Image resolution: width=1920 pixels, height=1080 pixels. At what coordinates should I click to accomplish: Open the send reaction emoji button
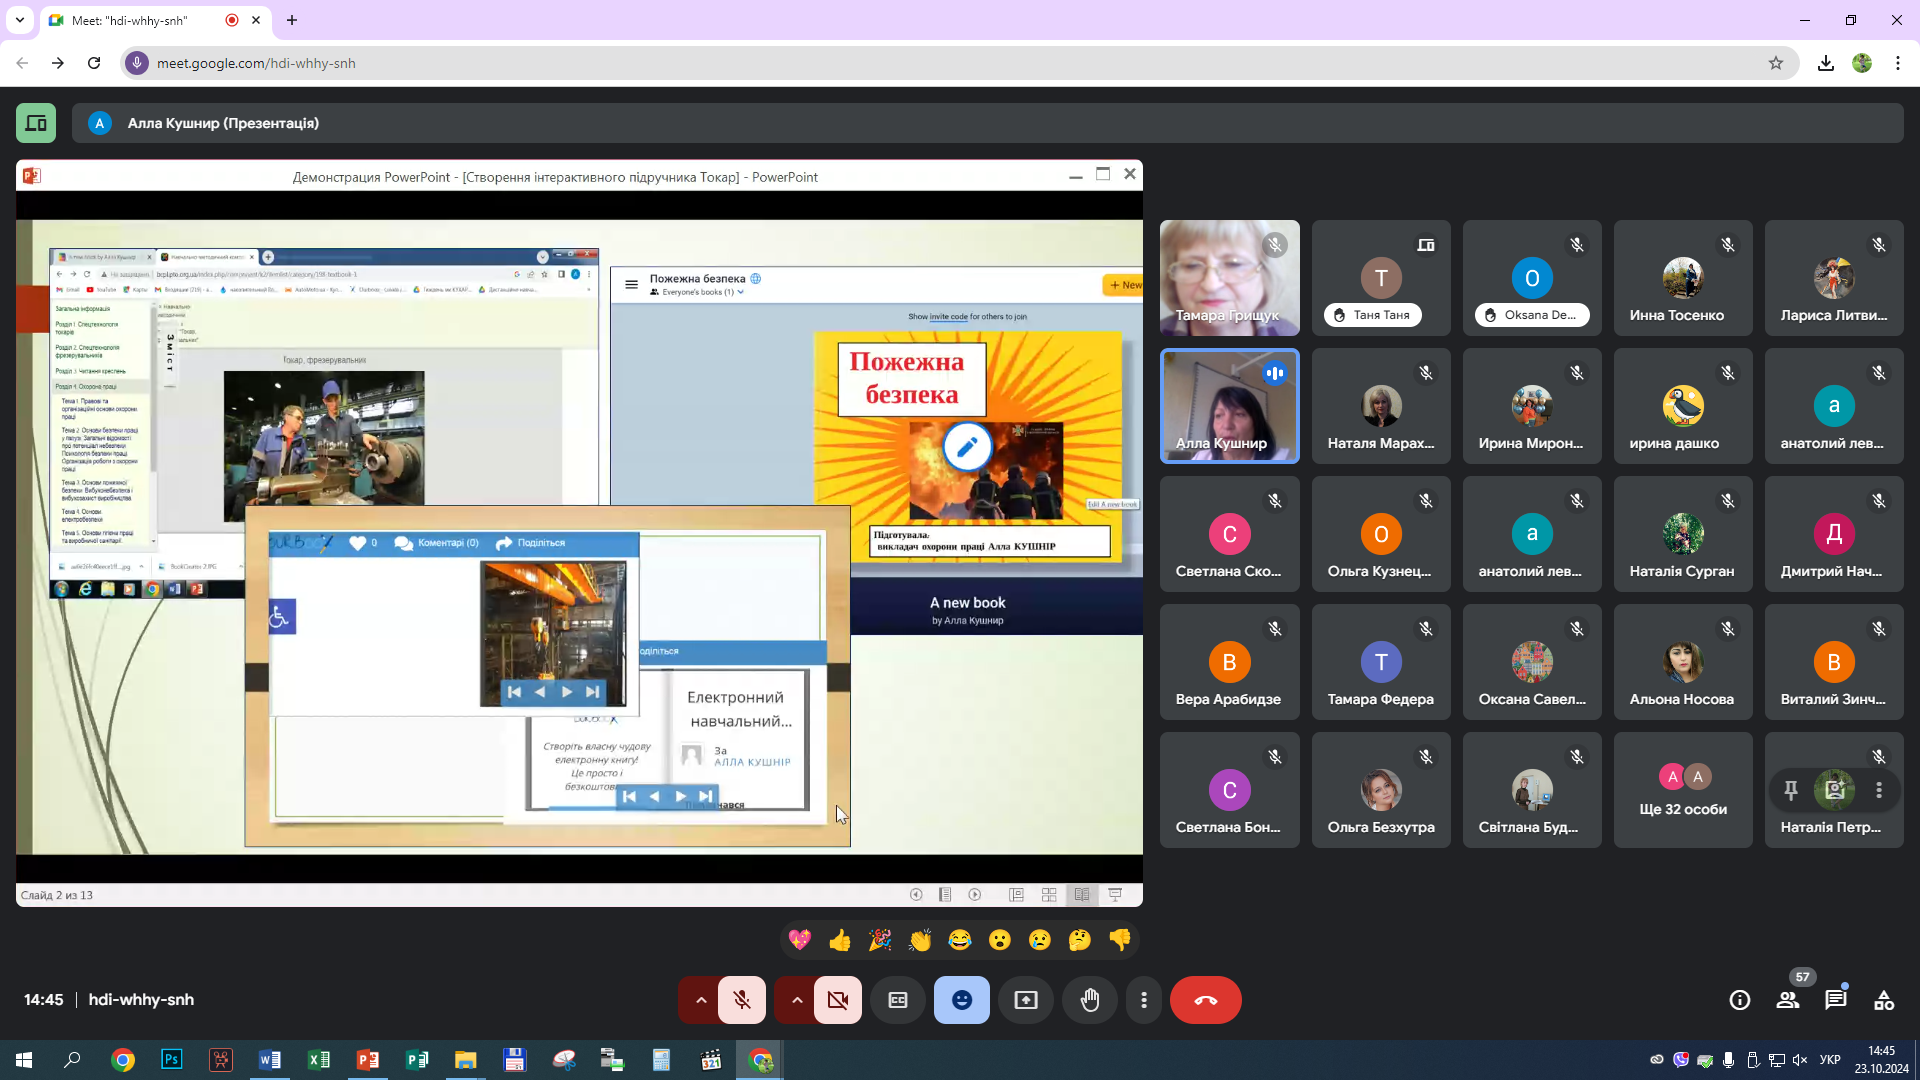[961, 1000]
